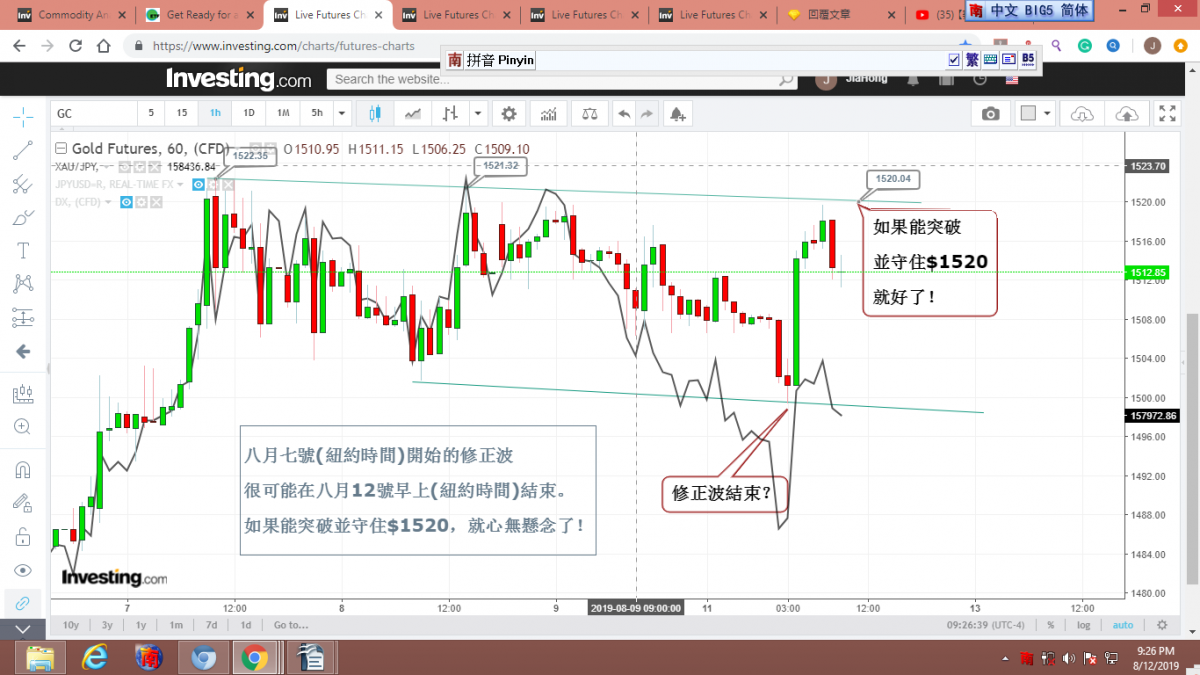Open the interval dropdown arrow
1200x675 pixels.
coord(342,113)
